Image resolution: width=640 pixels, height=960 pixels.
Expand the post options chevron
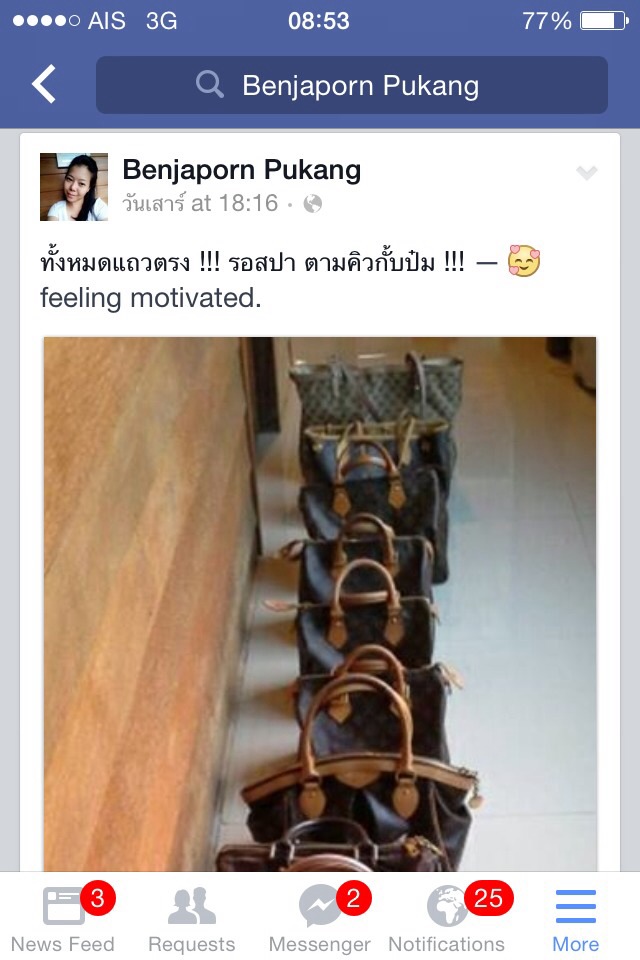tap(587, 173)
